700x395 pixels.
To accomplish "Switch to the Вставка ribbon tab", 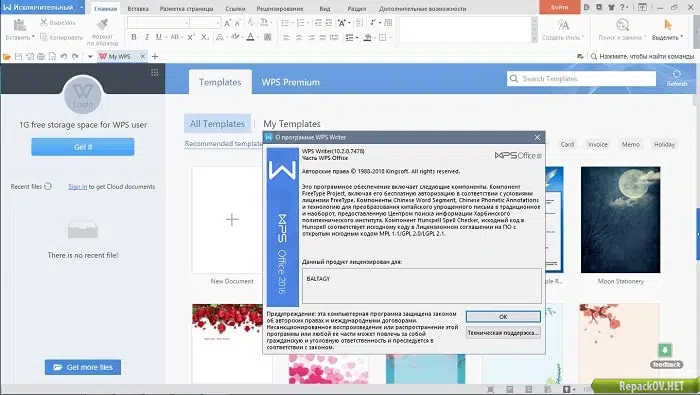I will [x=138, y=8].
